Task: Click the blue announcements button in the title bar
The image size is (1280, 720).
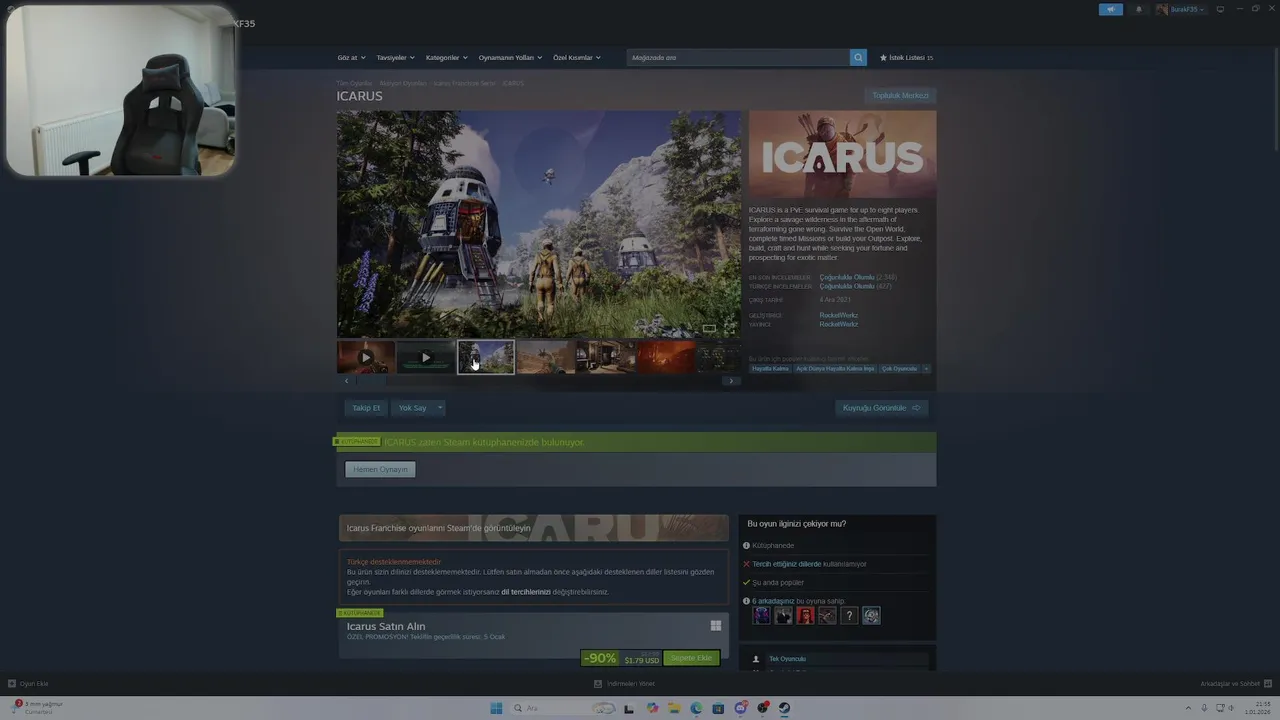Action: point(1111,9)
